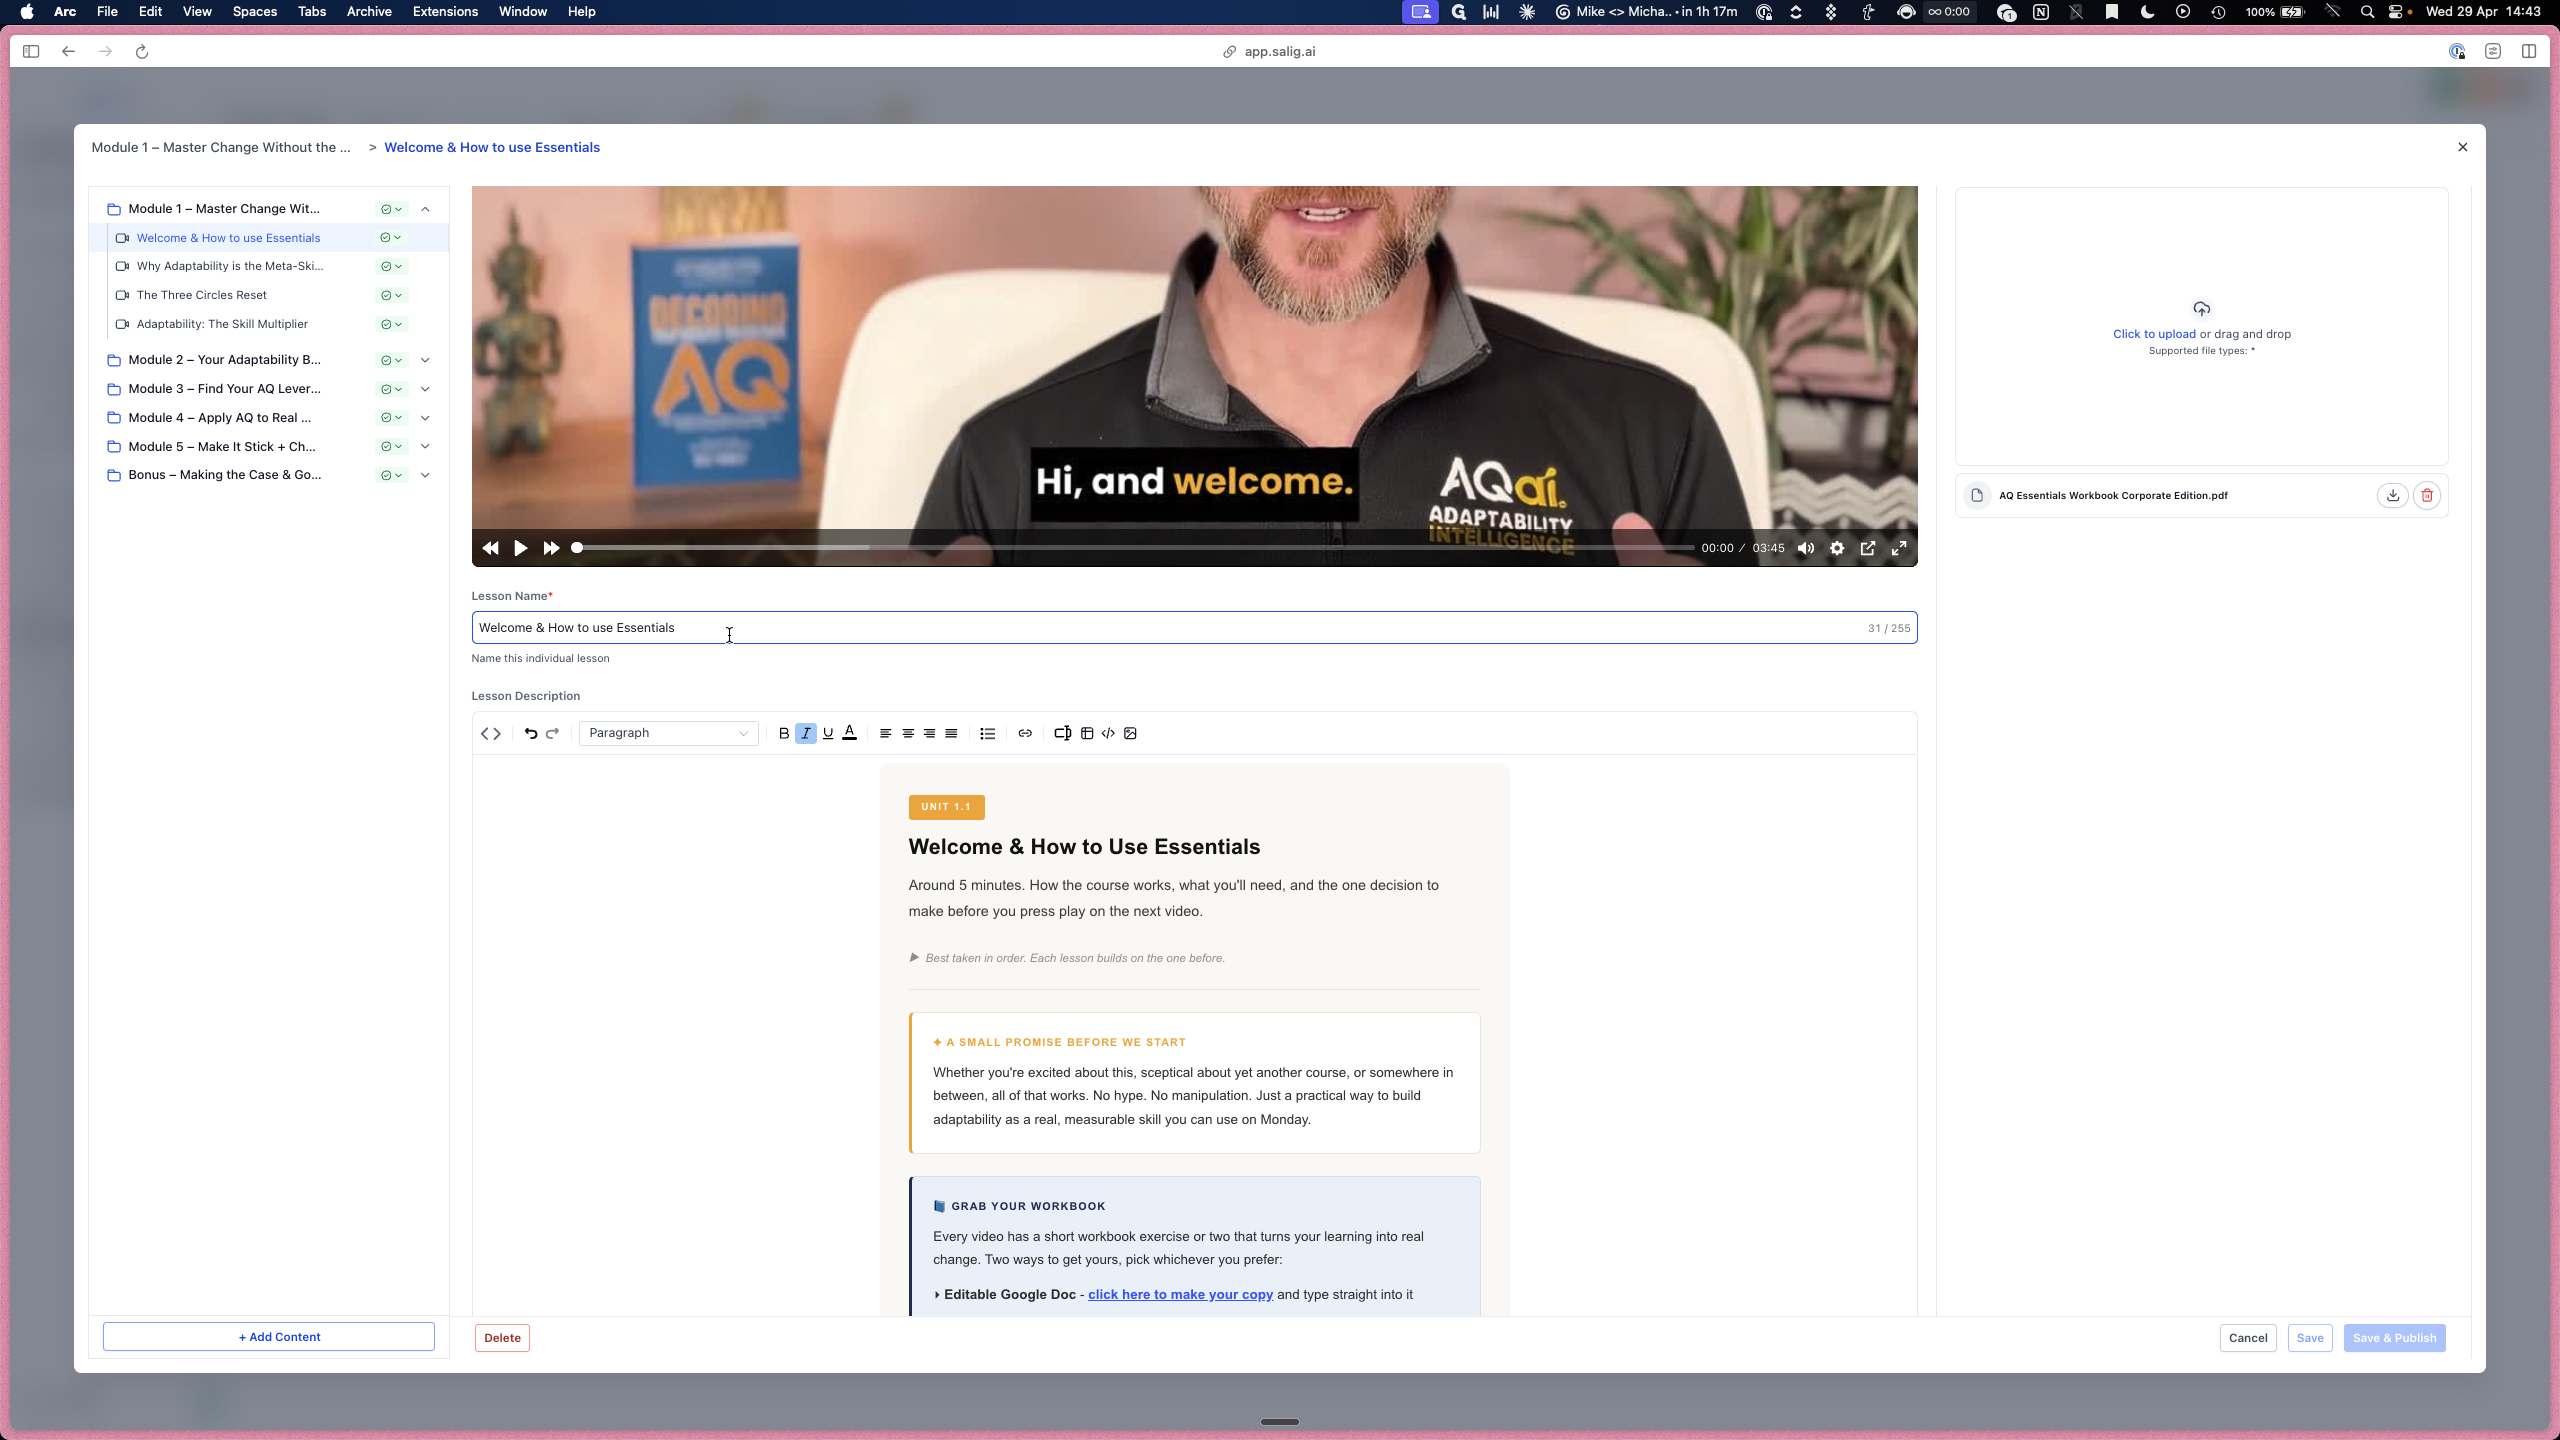Screen dimensions: 2560x1440
Task: Align text right
Action: pyautogui.click(x=930, y=733)
